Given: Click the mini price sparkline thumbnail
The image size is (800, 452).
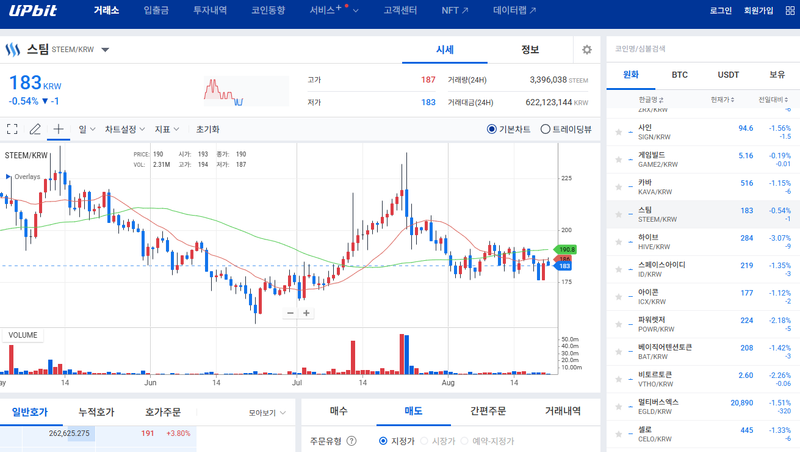Looking at the screenshot, I should (246, 91).
